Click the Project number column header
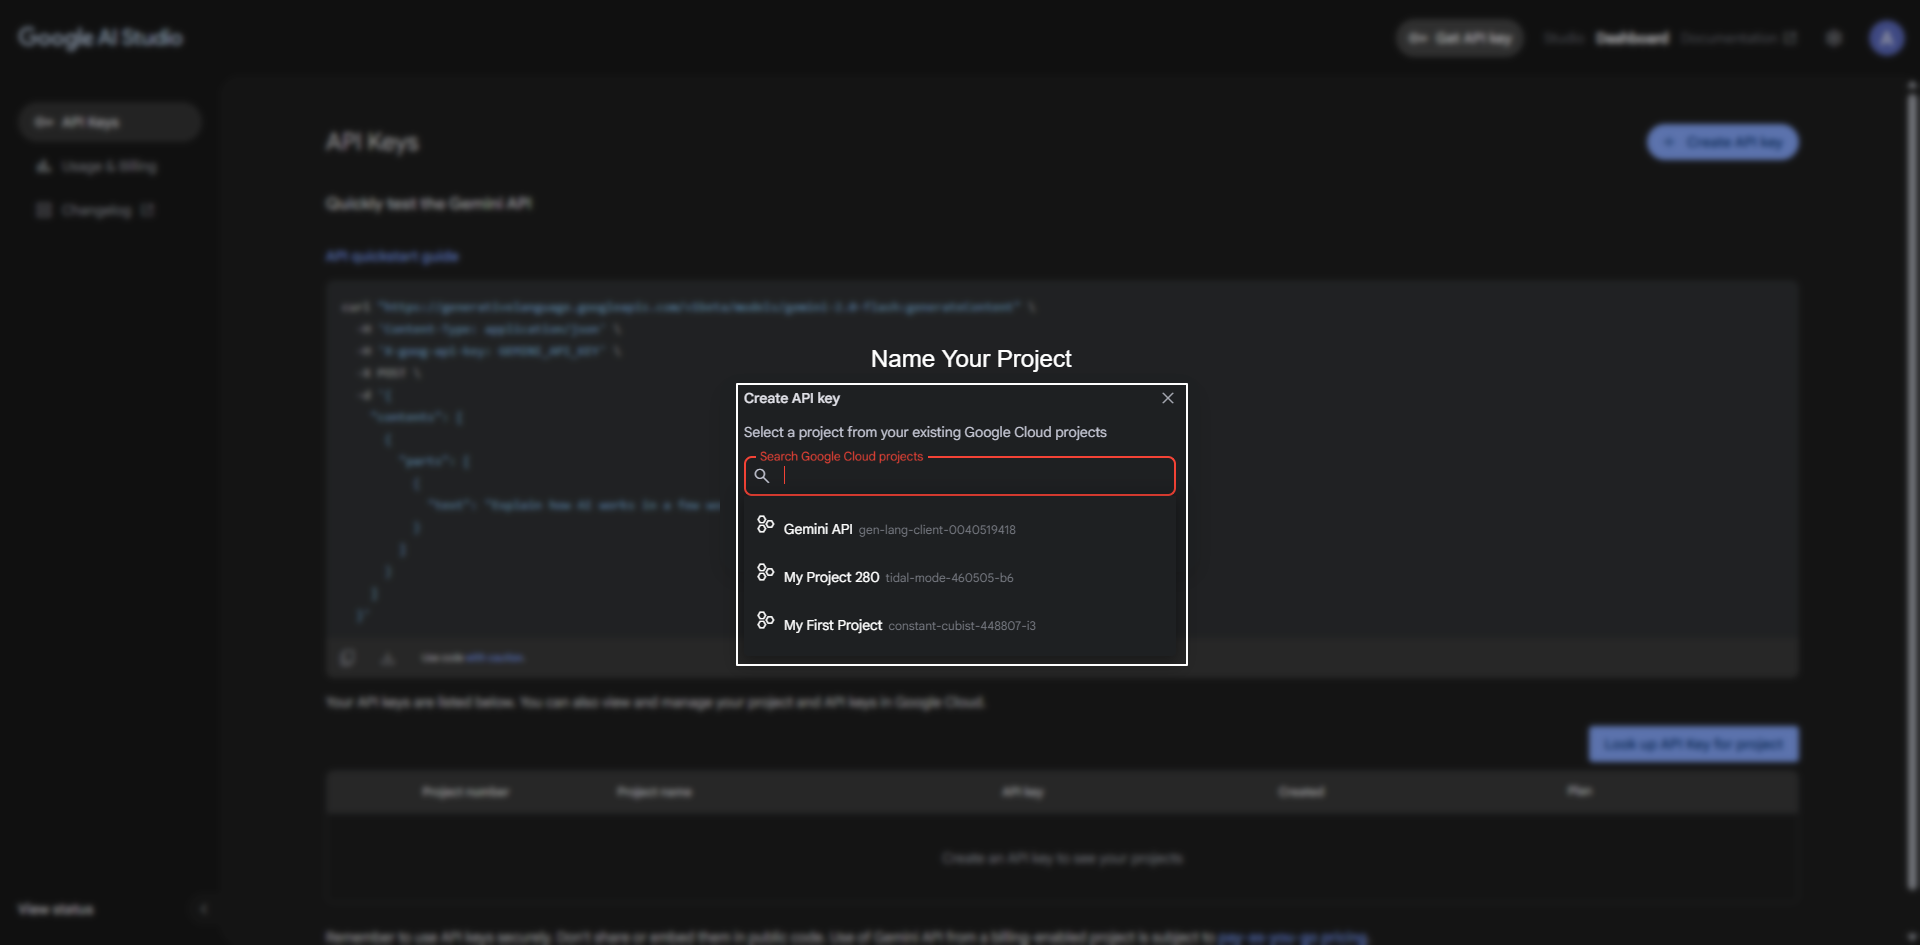 click(x=465, y=792)
